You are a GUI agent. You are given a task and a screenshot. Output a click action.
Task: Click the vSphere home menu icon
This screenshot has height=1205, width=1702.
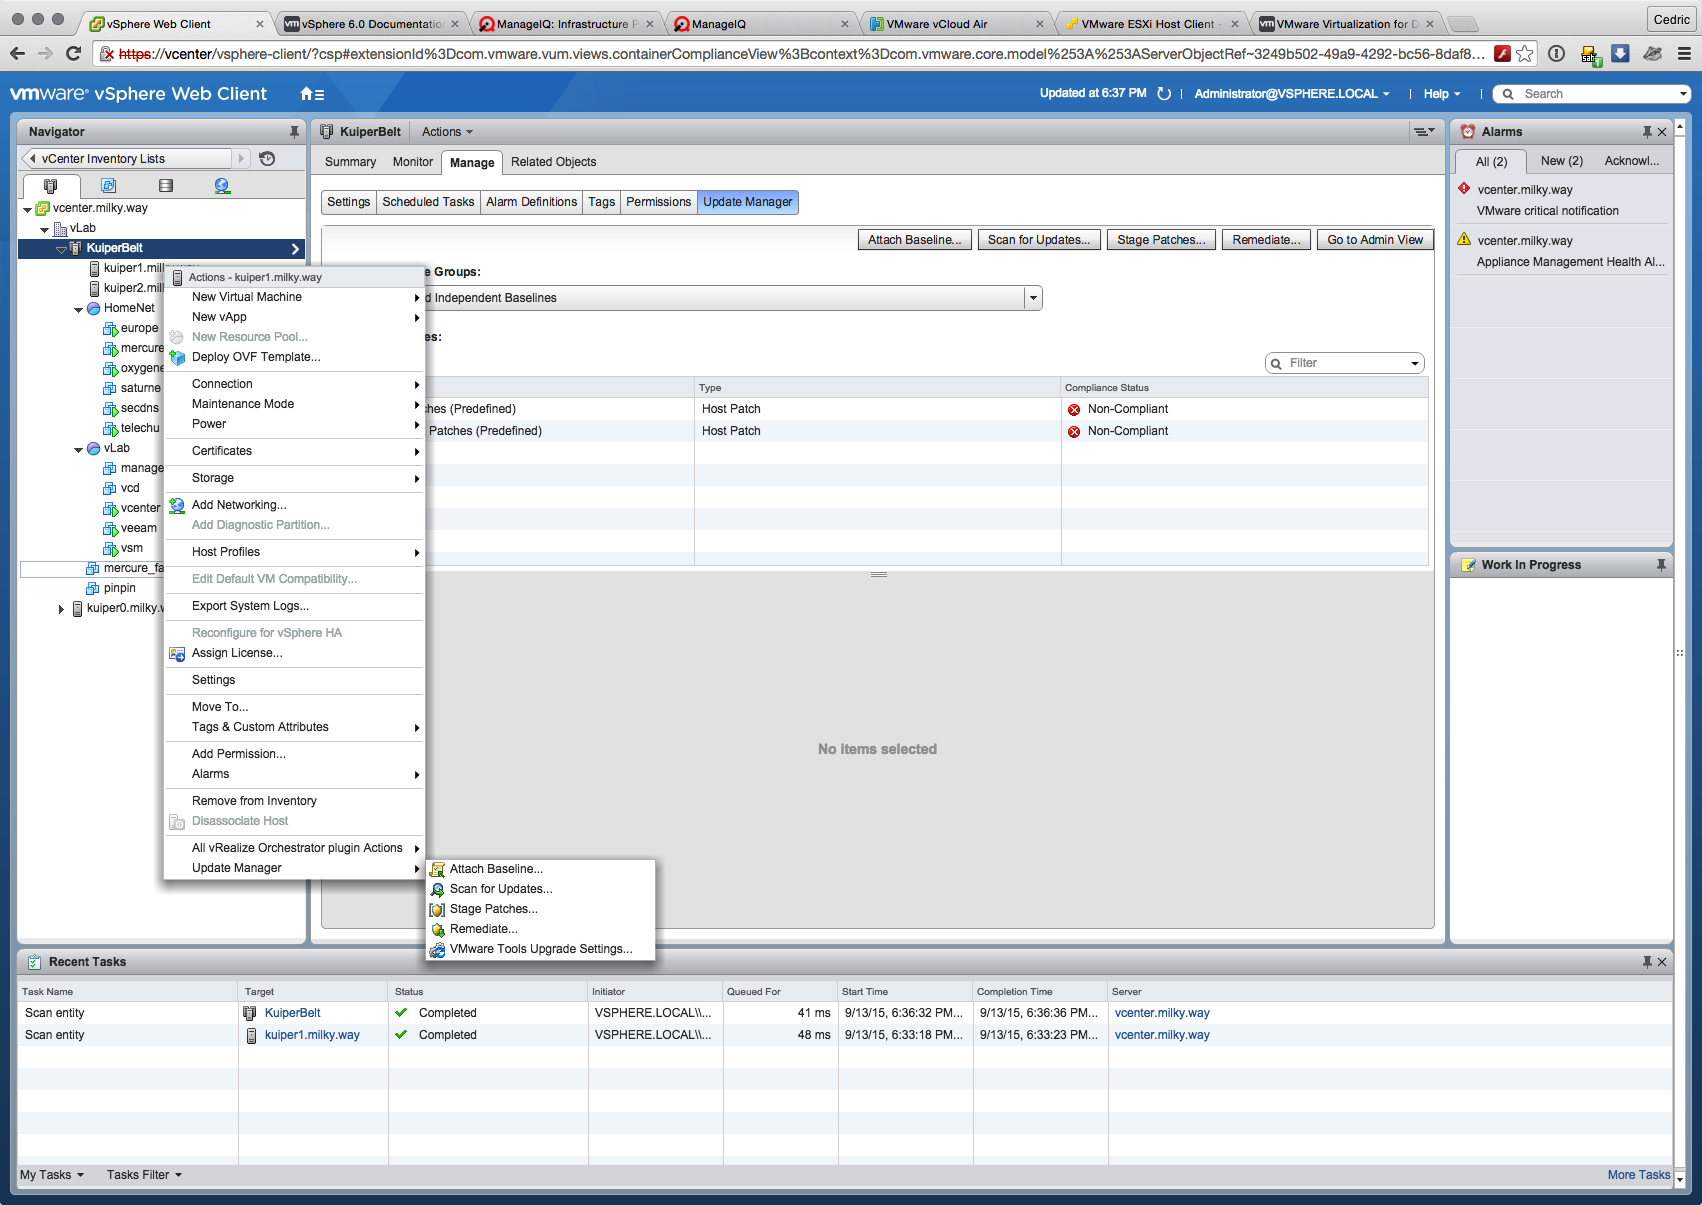[x=311, y=94]
